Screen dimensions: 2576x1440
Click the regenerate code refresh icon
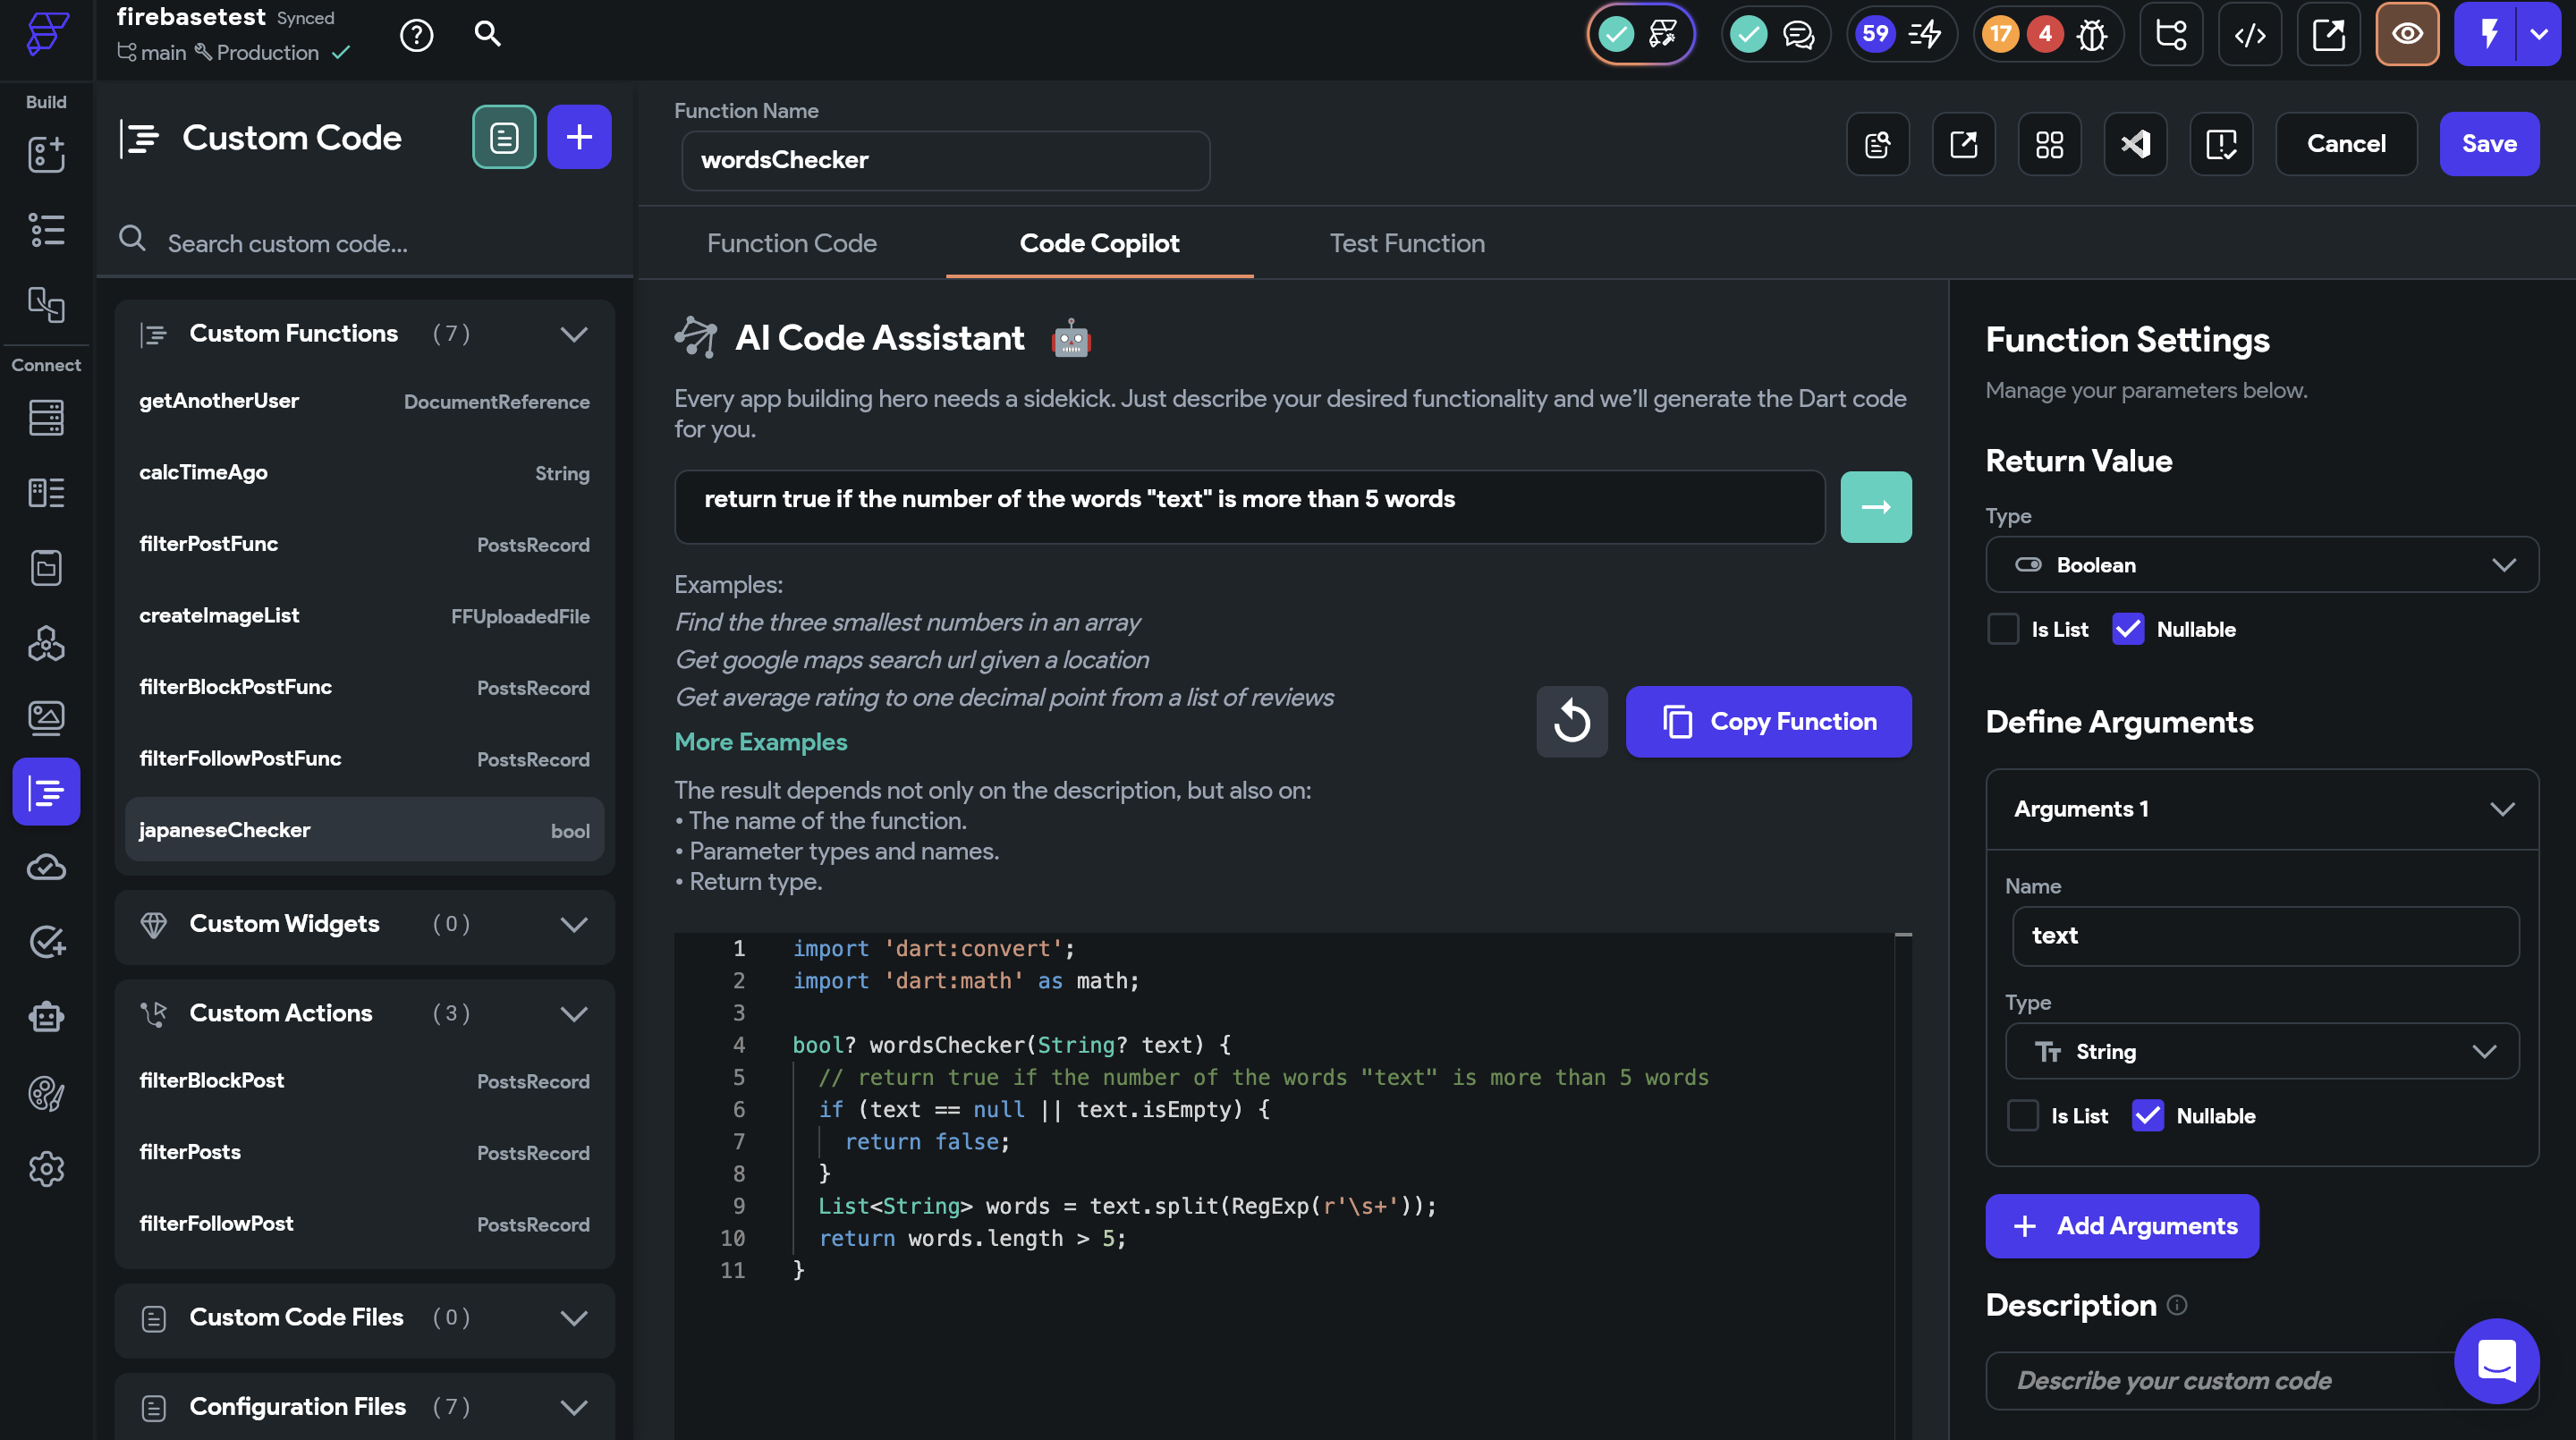tap(1571, 721)
